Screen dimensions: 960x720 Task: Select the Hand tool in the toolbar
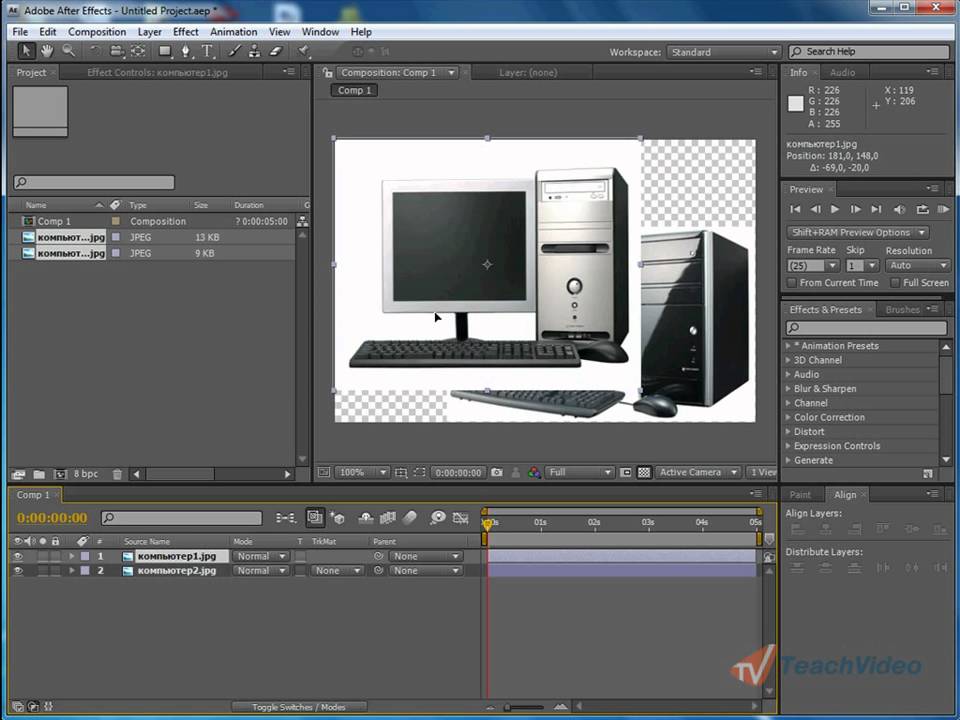click(46, 51)
